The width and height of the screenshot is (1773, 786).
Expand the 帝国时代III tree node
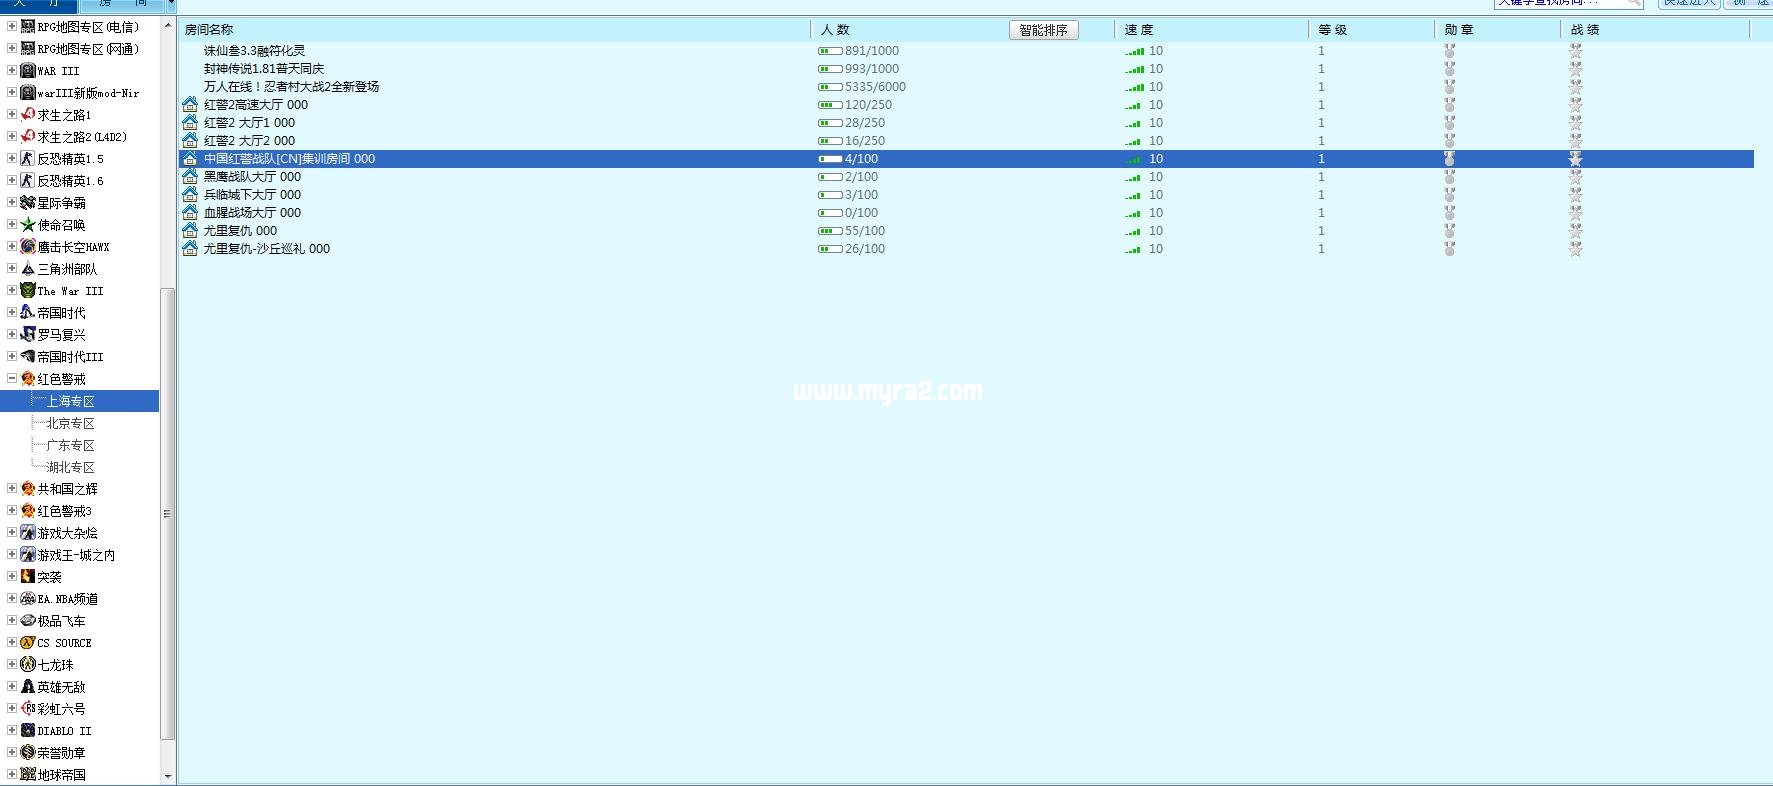[12, 357]
